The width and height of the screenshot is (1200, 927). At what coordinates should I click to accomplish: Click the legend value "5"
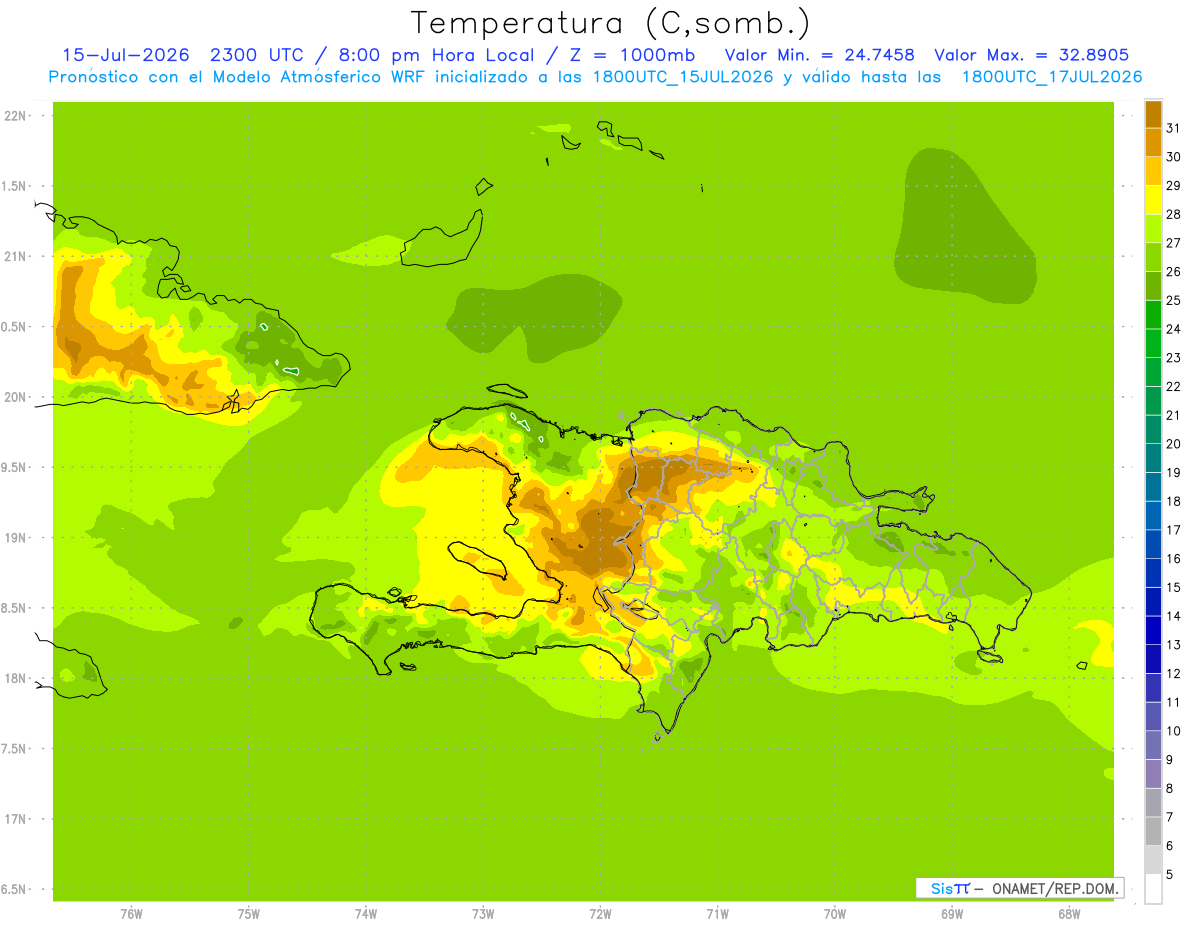click(1170, 874)
